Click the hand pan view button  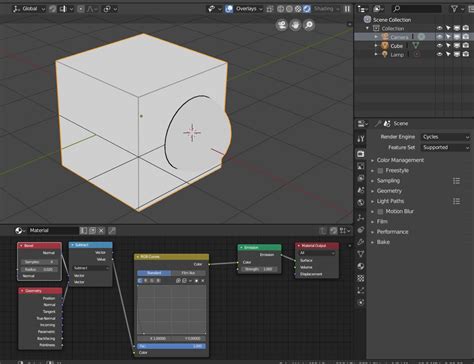click(295, 25)
